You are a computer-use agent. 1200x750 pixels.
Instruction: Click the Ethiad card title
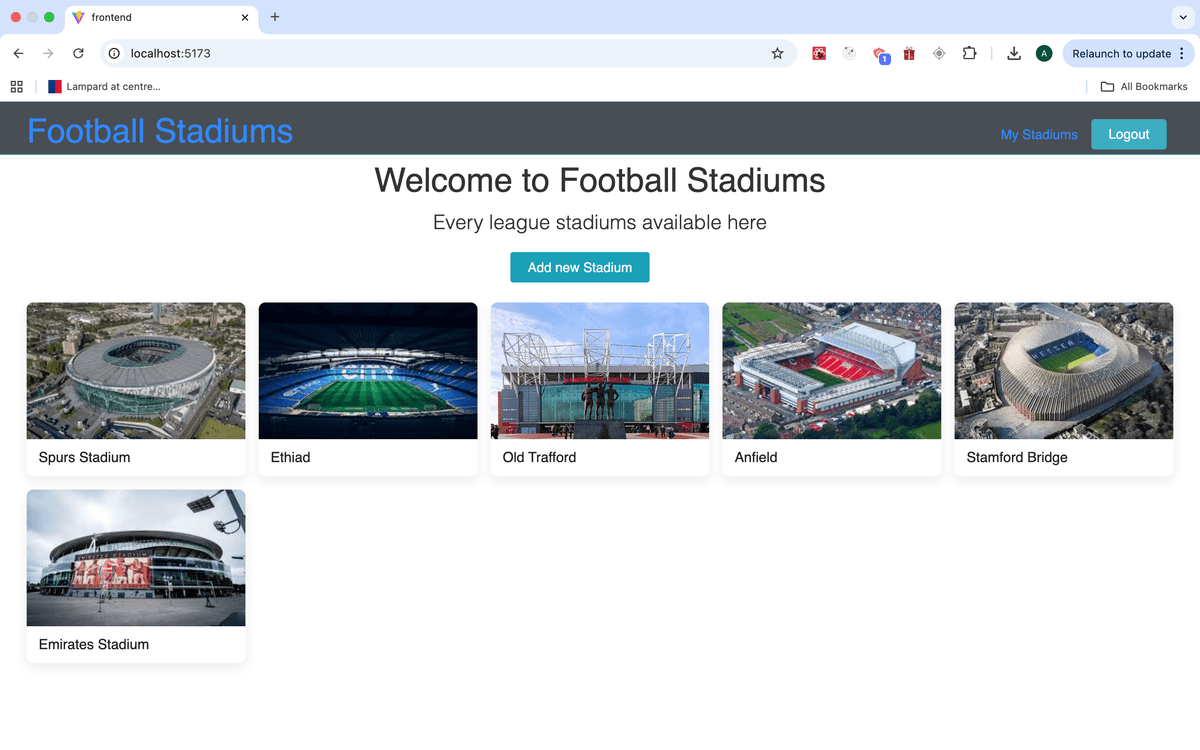(290, 457)
